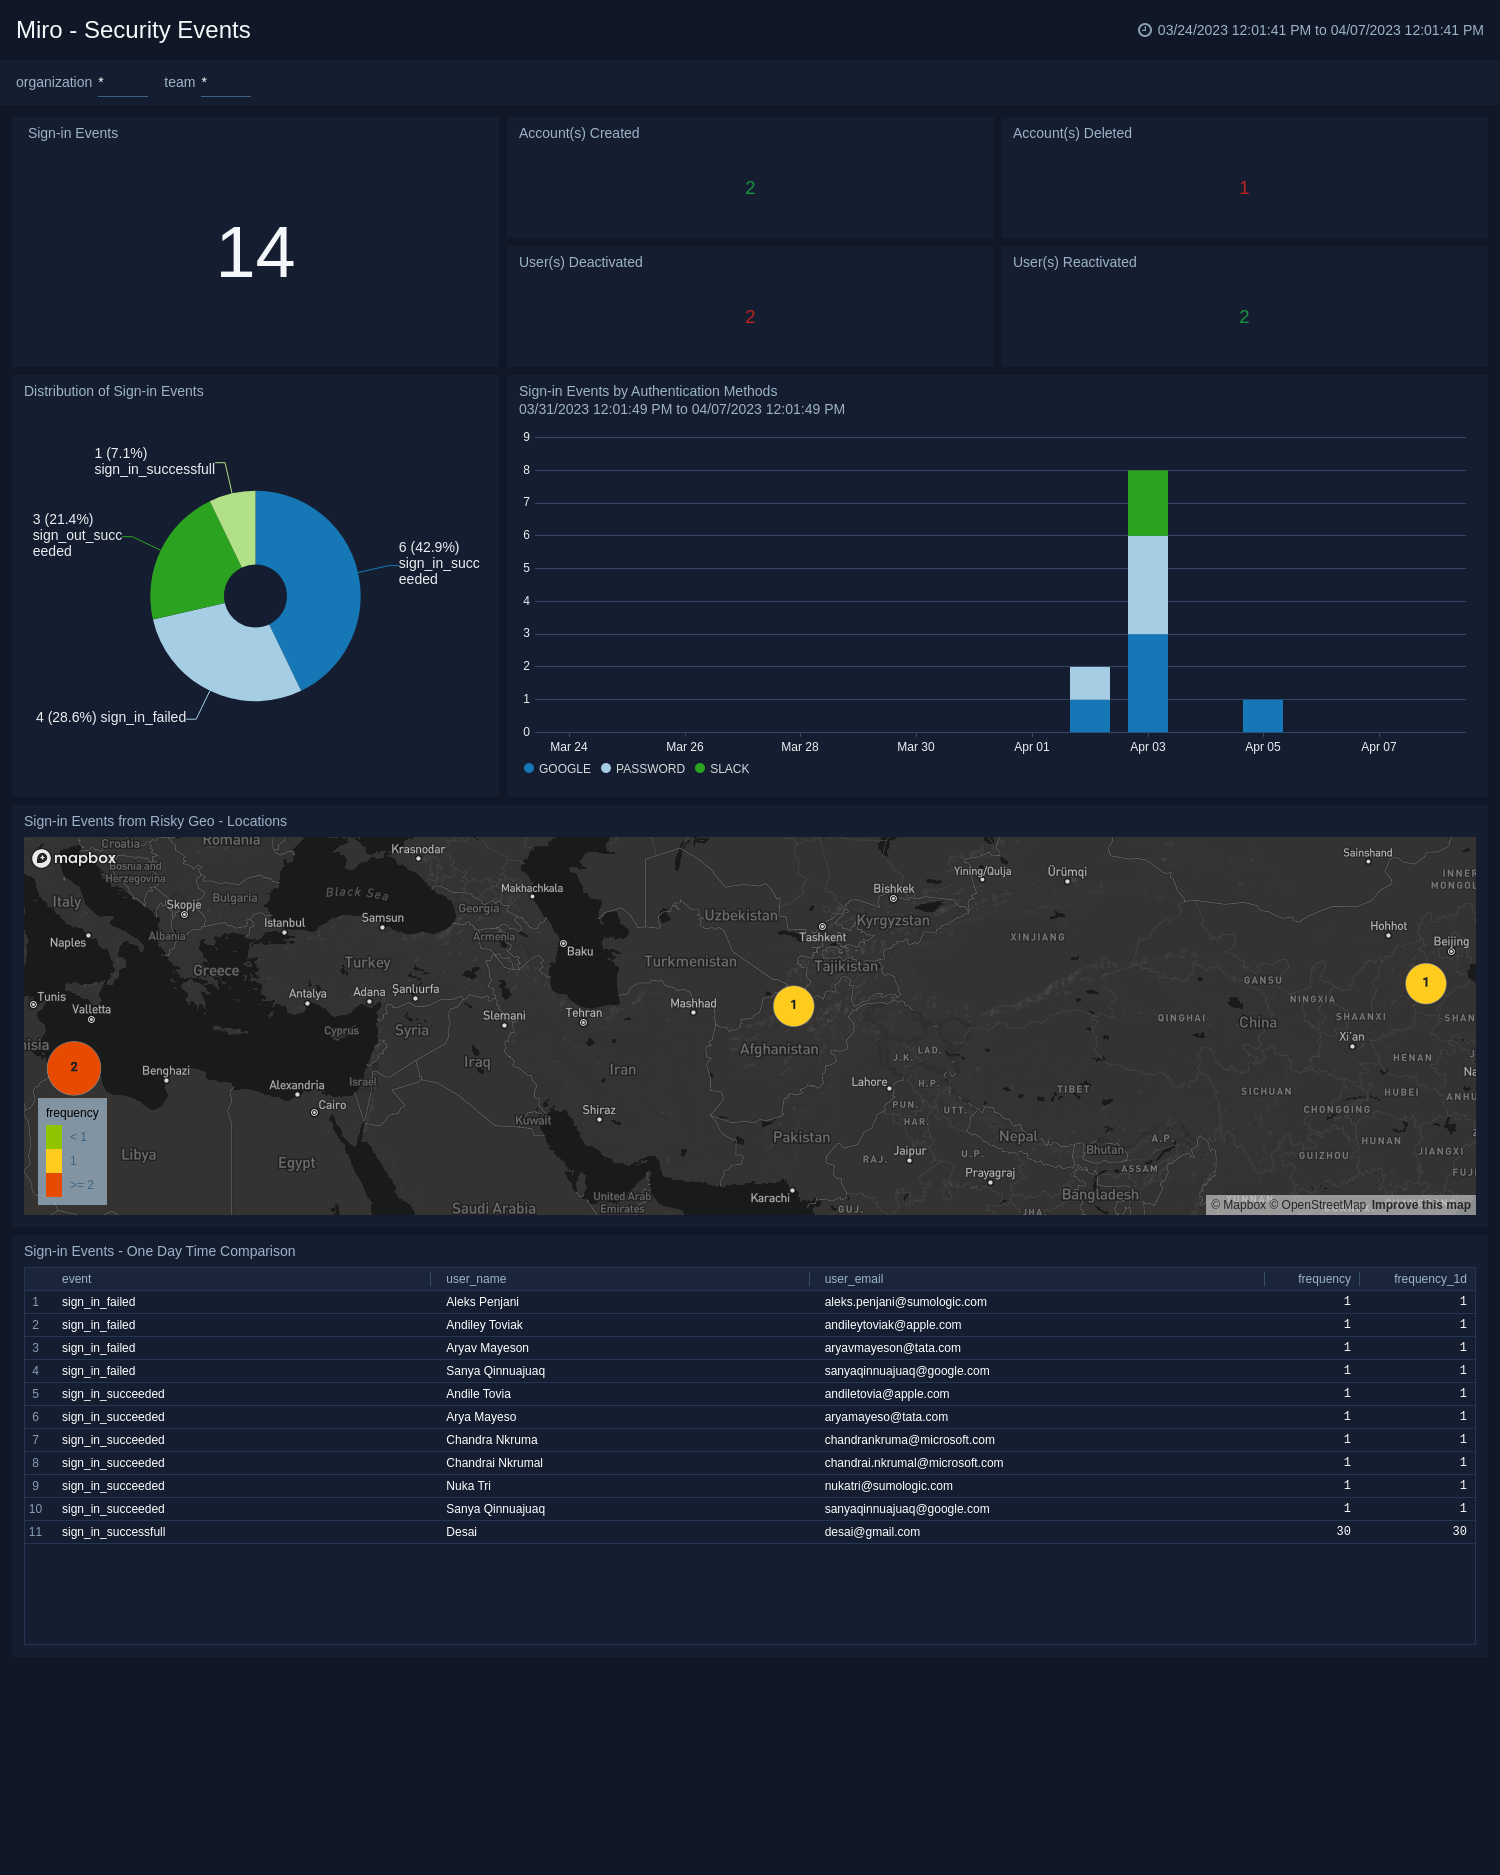Click the '1 (7.1%) sign_in_successfull' pie label
The height and width of the screenshot is (1875, 1500).
pos(154,461)
